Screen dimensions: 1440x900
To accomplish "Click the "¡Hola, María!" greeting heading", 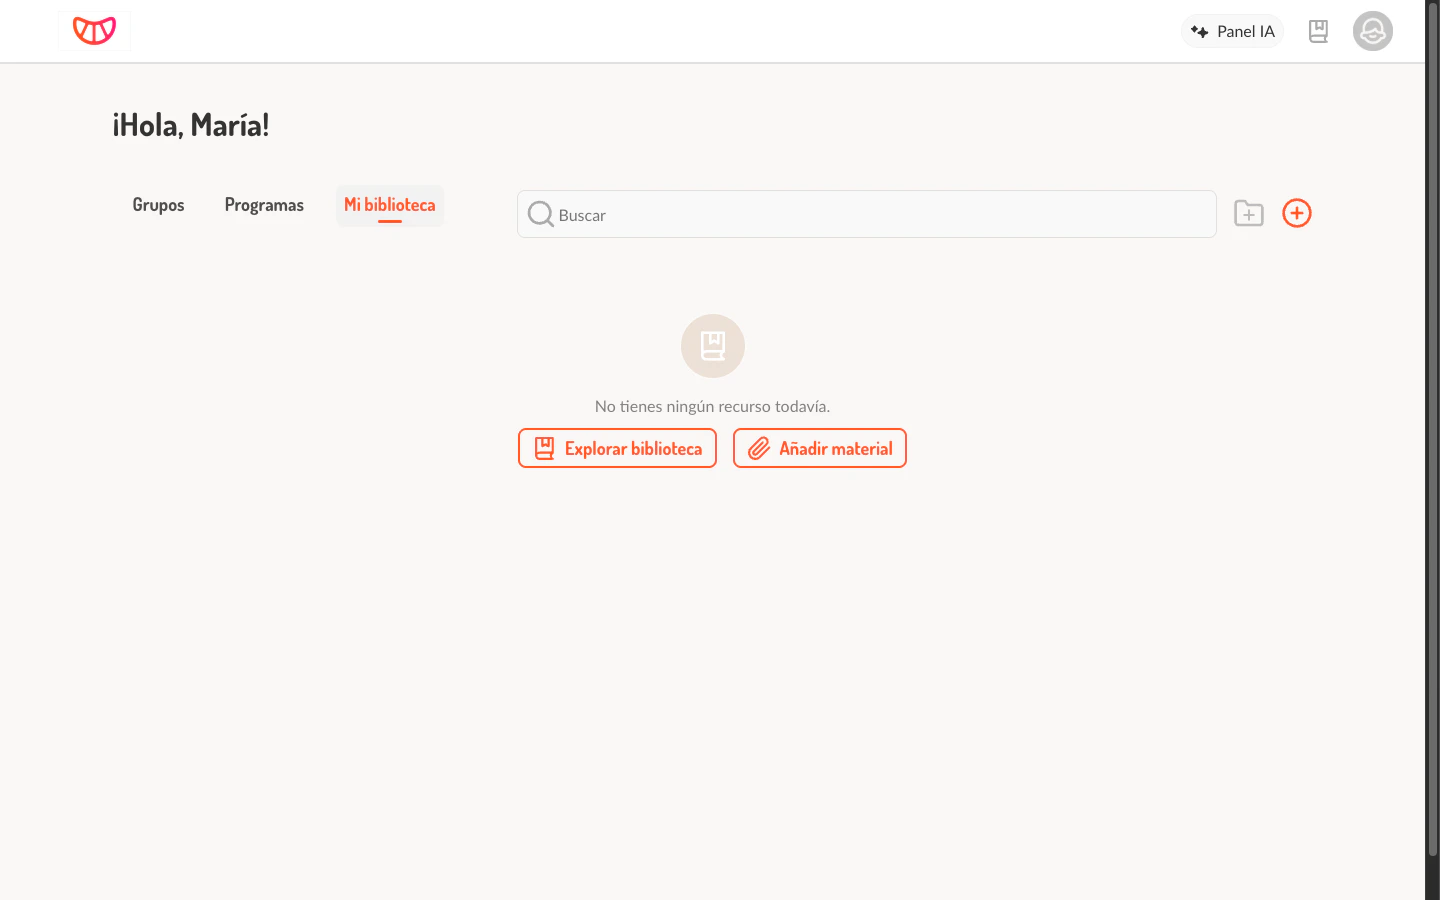I will [190, 125].
